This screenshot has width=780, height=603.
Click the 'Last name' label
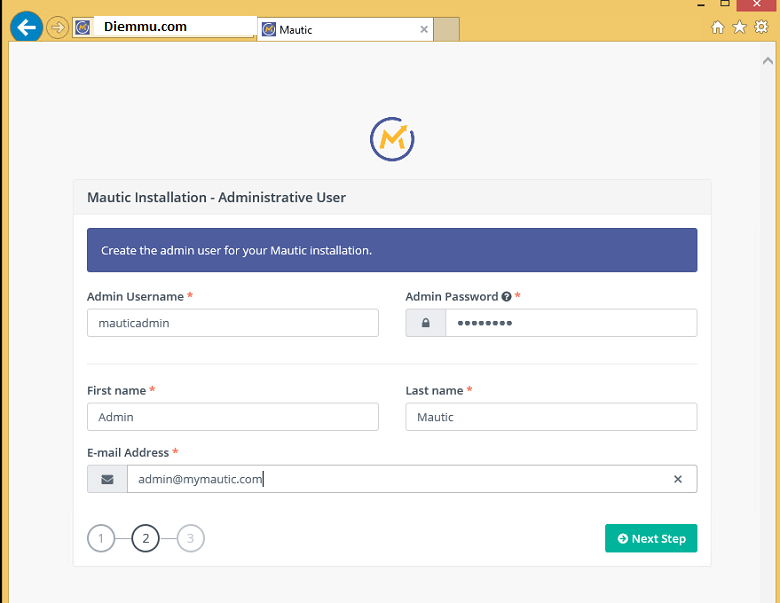click(434, 391)
